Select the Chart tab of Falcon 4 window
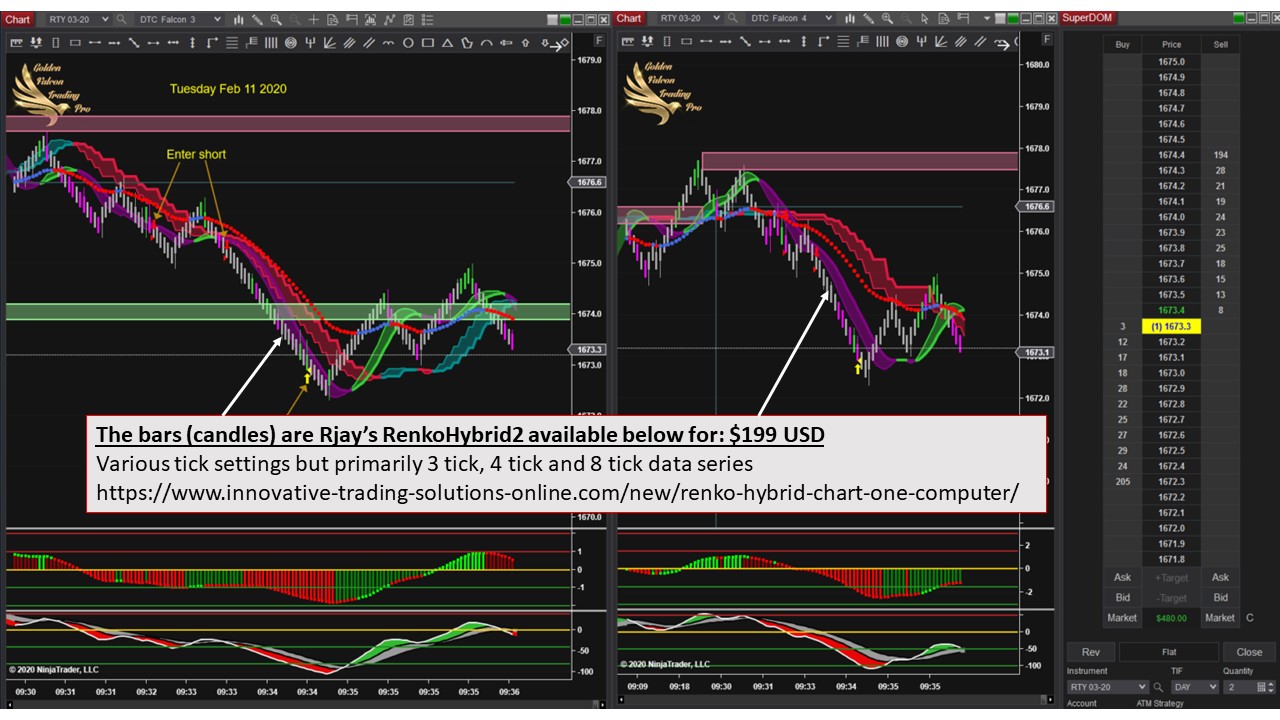Viewport: 1280px width, 720px height. [629, 19]
